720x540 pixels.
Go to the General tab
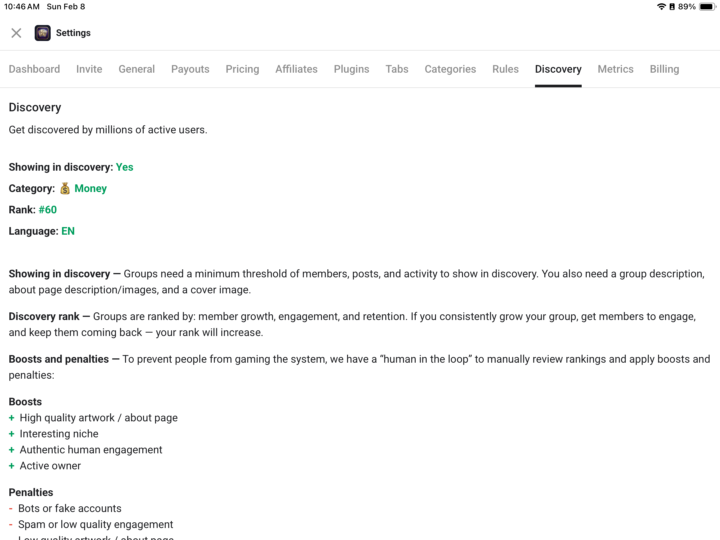click(136, 69)
